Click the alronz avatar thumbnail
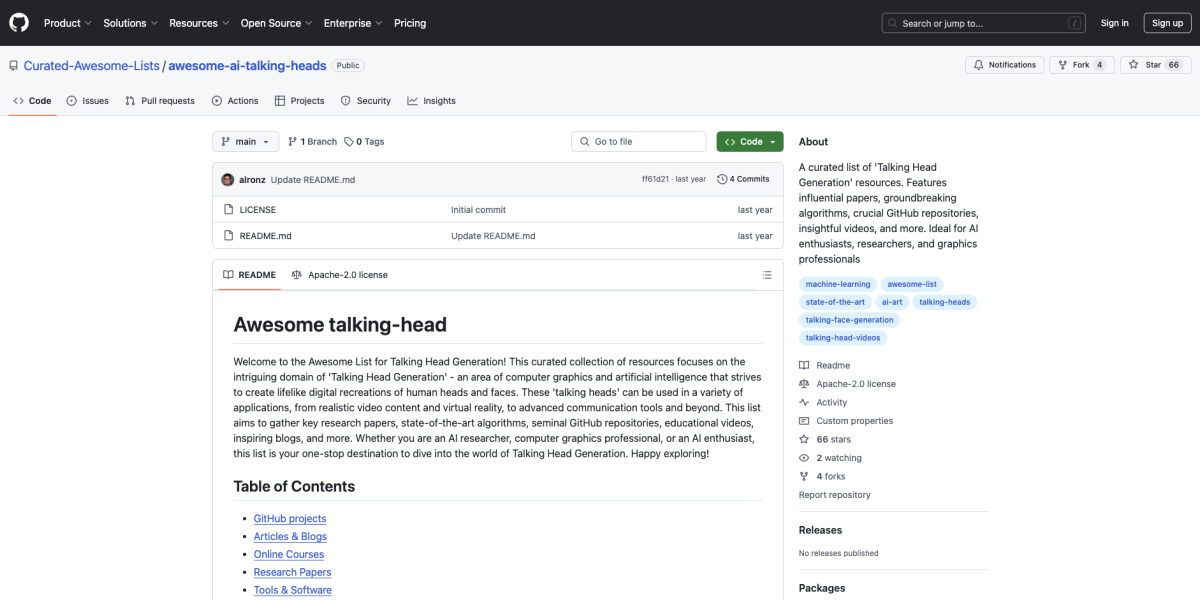The height and width of the screenshot is (600, 1200). coord(228,180)
